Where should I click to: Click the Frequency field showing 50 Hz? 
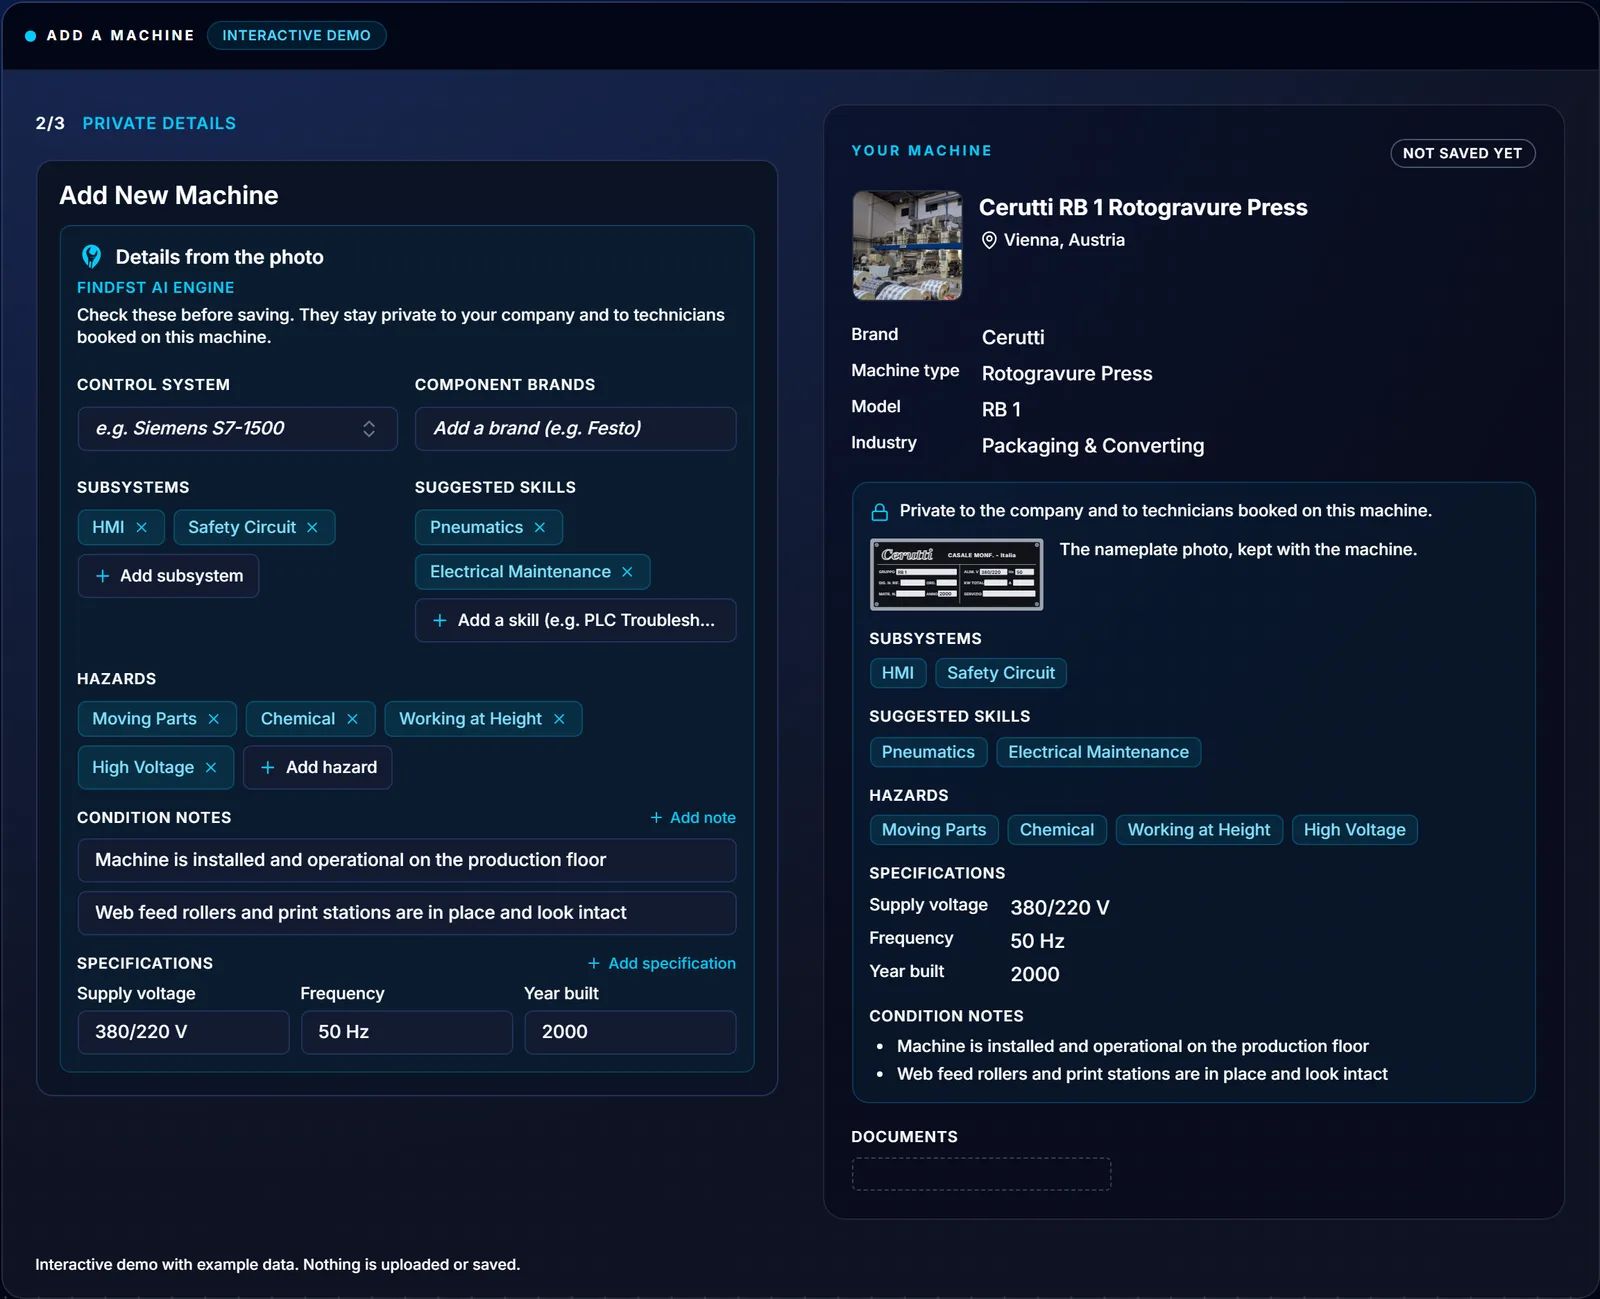coord(407,1032)
